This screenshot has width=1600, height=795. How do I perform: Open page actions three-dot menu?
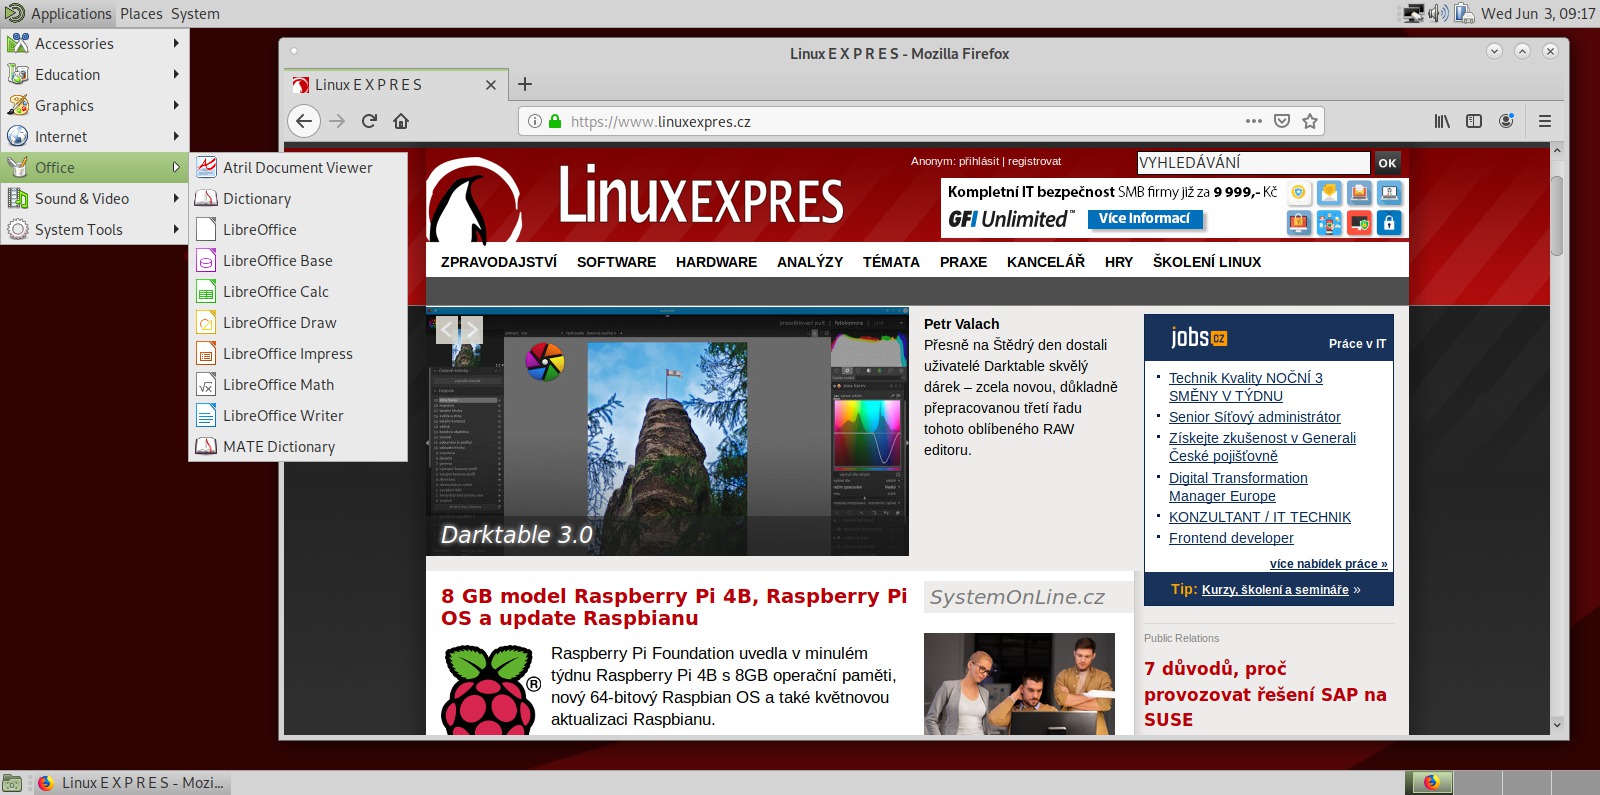1254,121
